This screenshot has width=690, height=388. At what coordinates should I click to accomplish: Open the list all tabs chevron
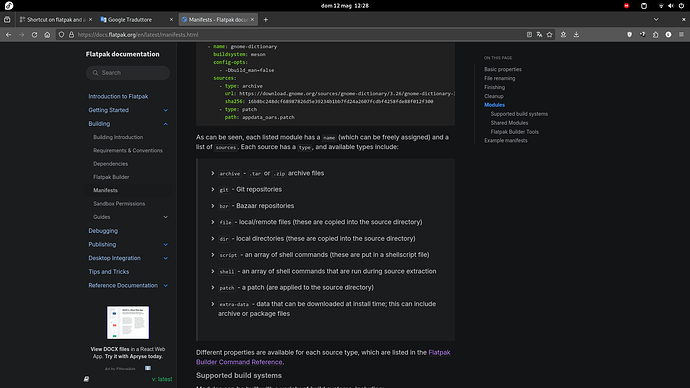coord(656,19)
